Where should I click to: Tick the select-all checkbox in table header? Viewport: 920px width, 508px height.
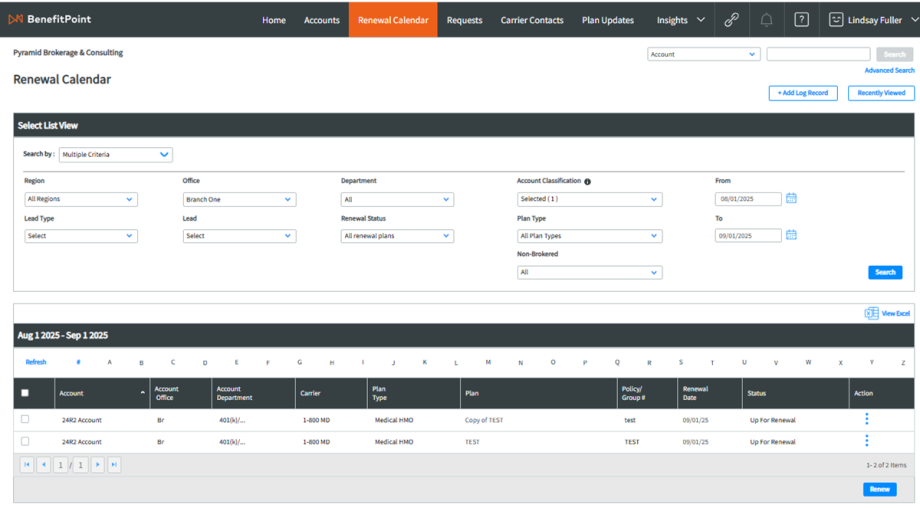coord(25,393)
